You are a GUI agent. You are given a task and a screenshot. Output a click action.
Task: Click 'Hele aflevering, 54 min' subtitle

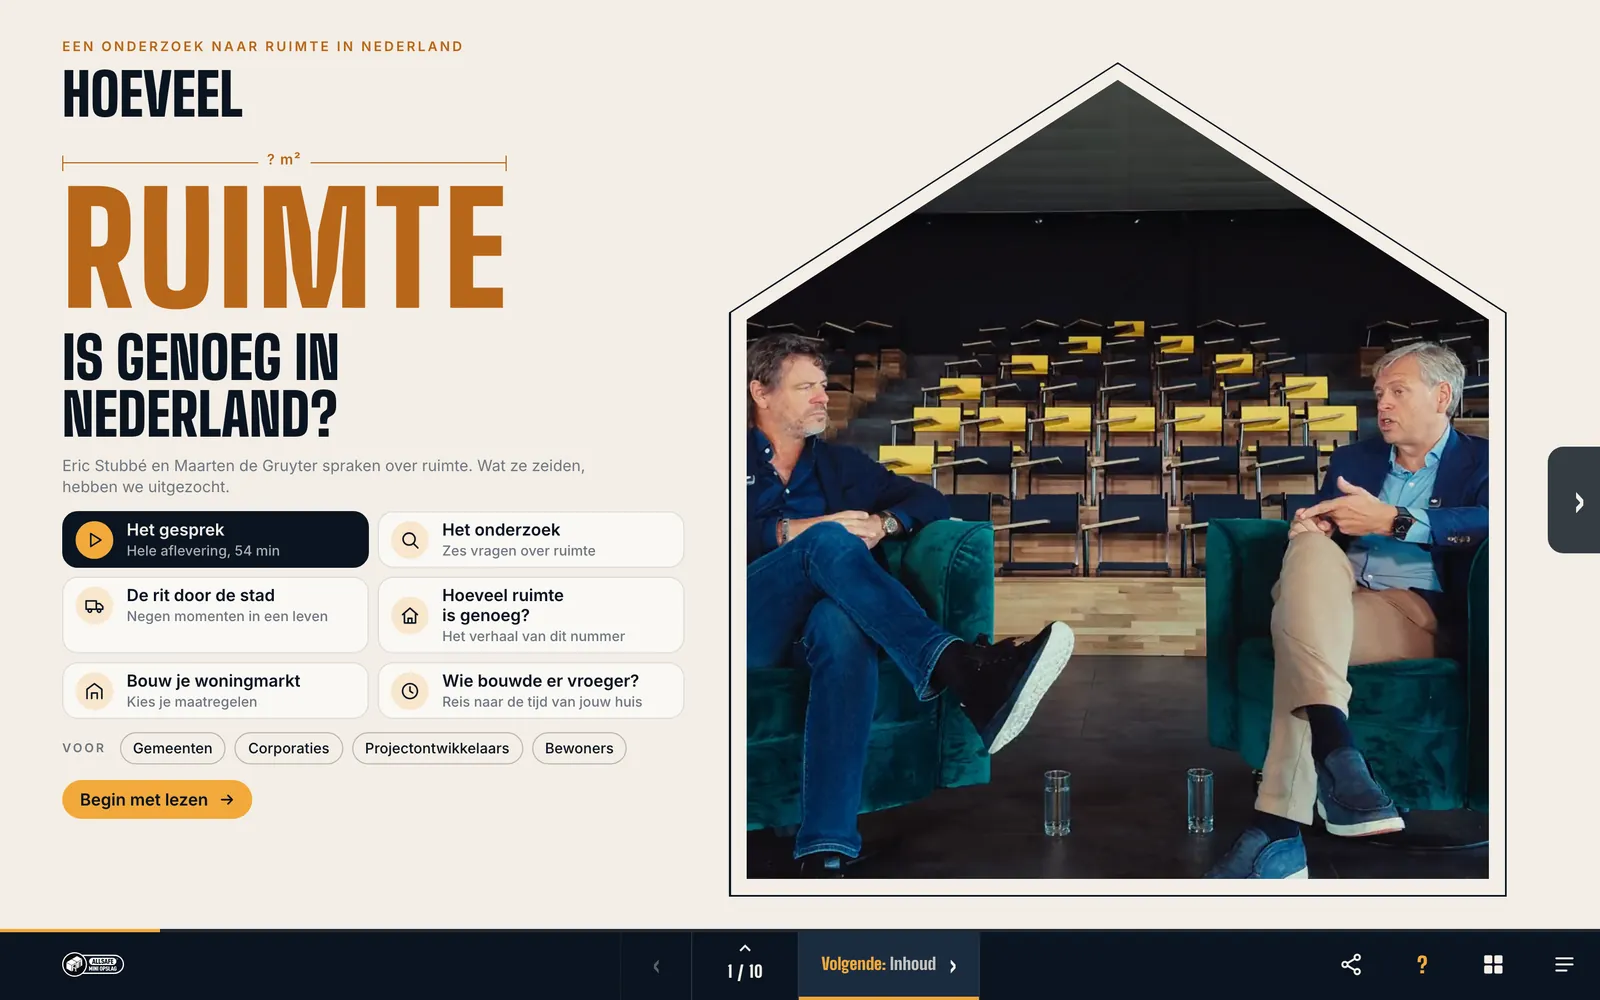pyautogui.click(x=203, y=551)
